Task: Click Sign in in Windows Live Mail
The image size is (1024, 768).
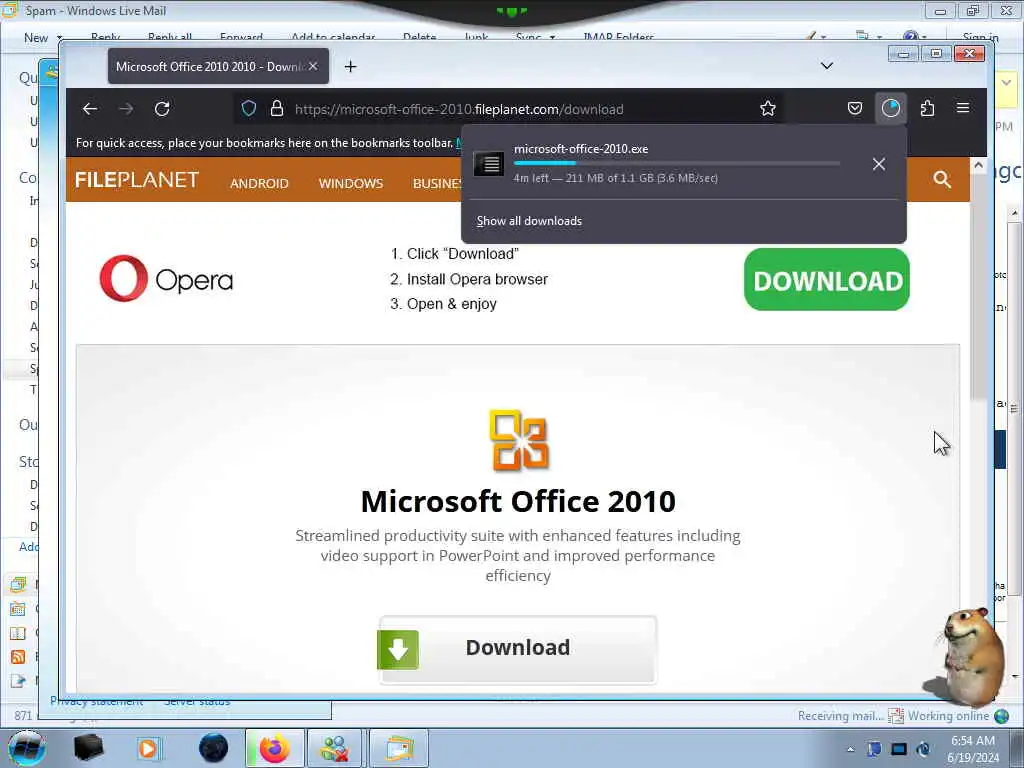Action: pyautogui.click(x=980, y=38)
